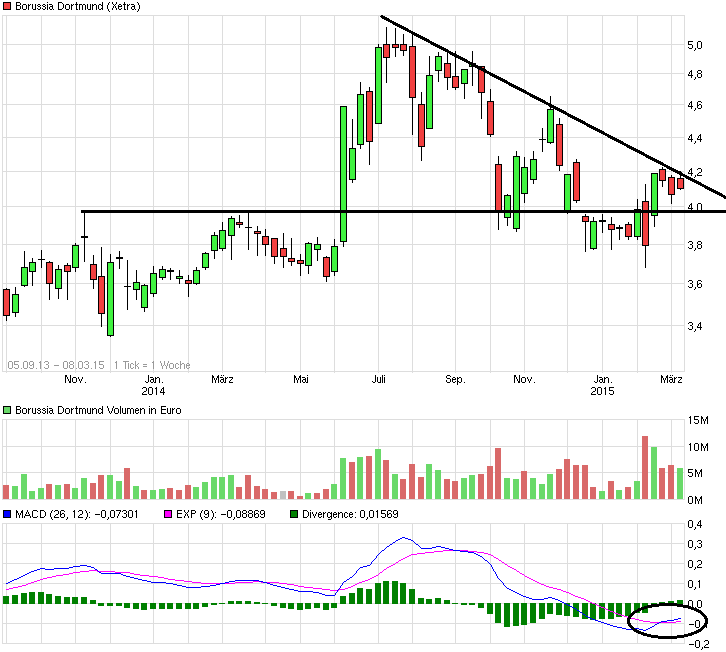Image resolution: width=726 pixels, height=652 pixels.
Task: Click the Jan. 2014 time axis label
Action: tap(153, 386)
